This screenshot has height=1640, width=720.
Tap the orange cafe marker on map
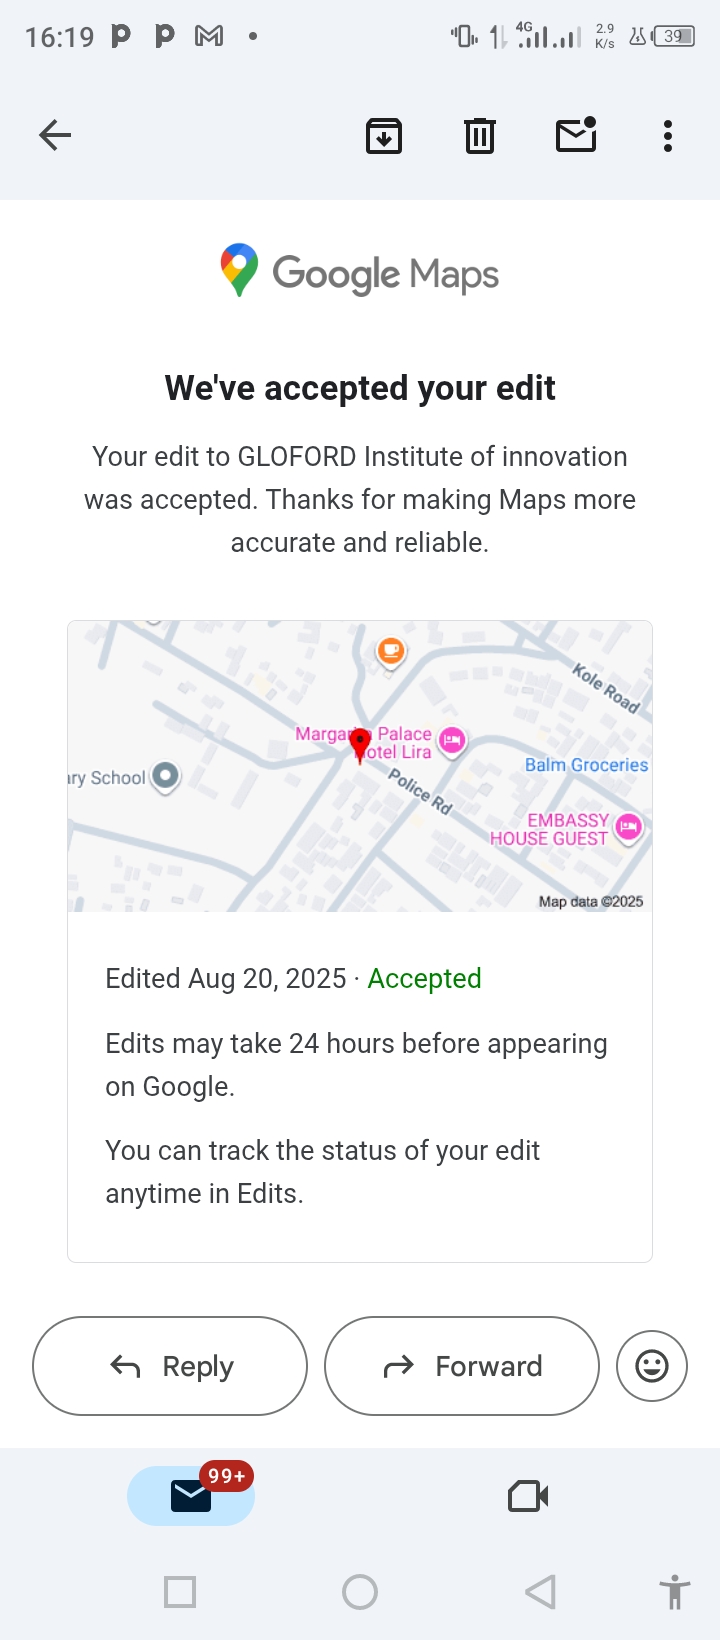[x=390, y=652]
